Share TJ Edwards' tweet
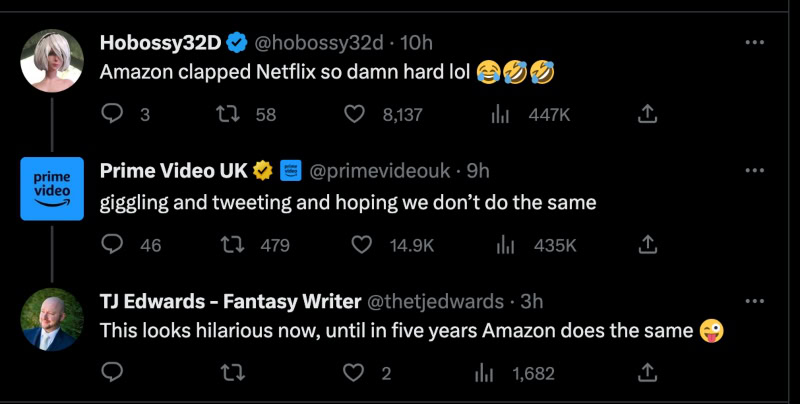Viewport: 800px width, 404px height. point(647,373)
